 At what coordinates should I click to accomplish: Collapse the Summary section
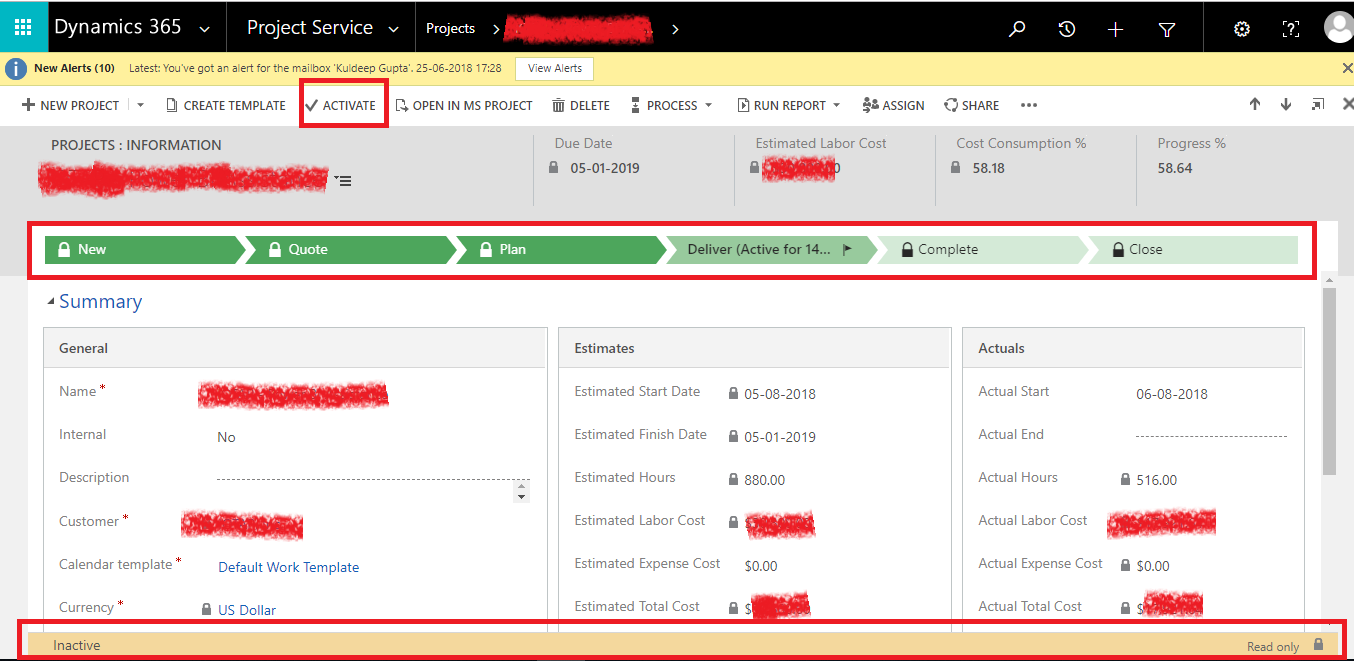coord(51,302)
